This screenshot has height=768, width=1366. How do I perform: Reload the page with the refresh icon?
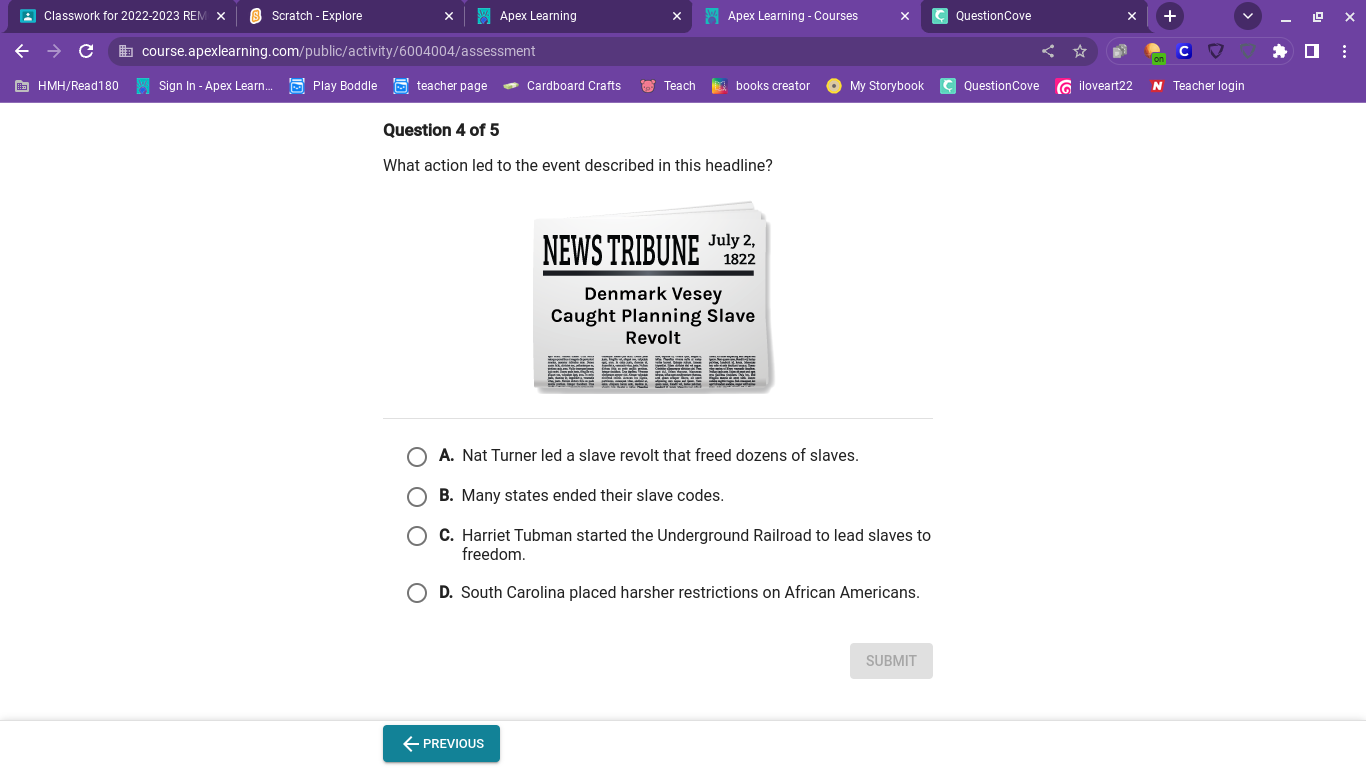(x=86, y=51)
